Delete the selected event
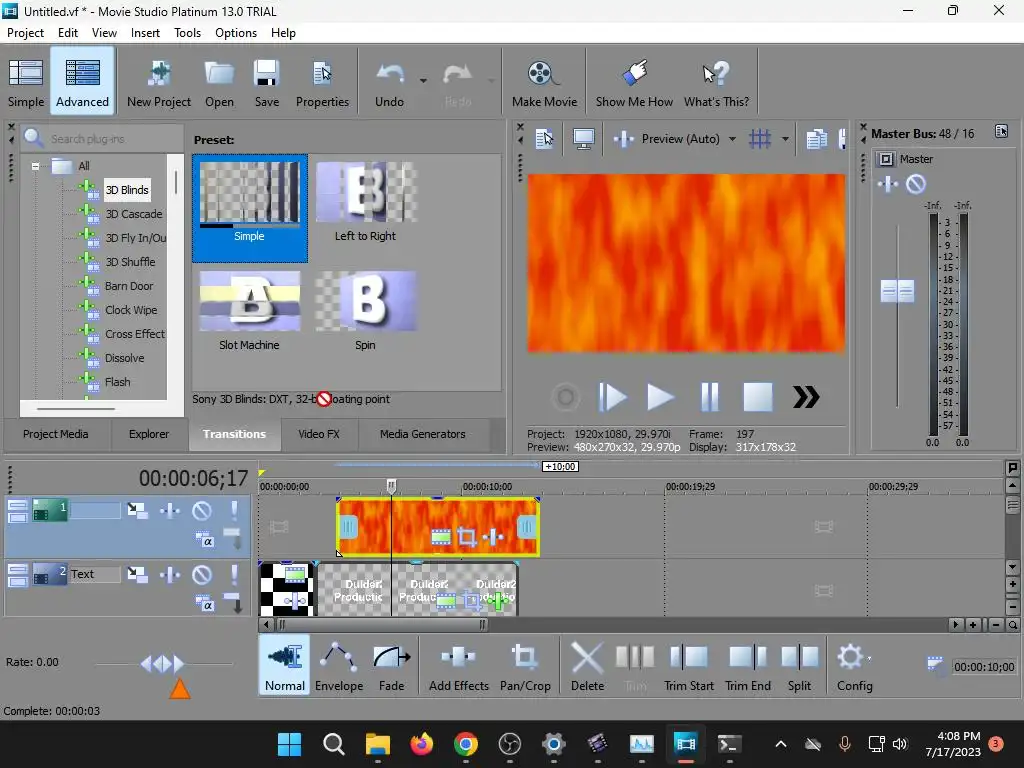1024x768 pixels. point(587,667)
